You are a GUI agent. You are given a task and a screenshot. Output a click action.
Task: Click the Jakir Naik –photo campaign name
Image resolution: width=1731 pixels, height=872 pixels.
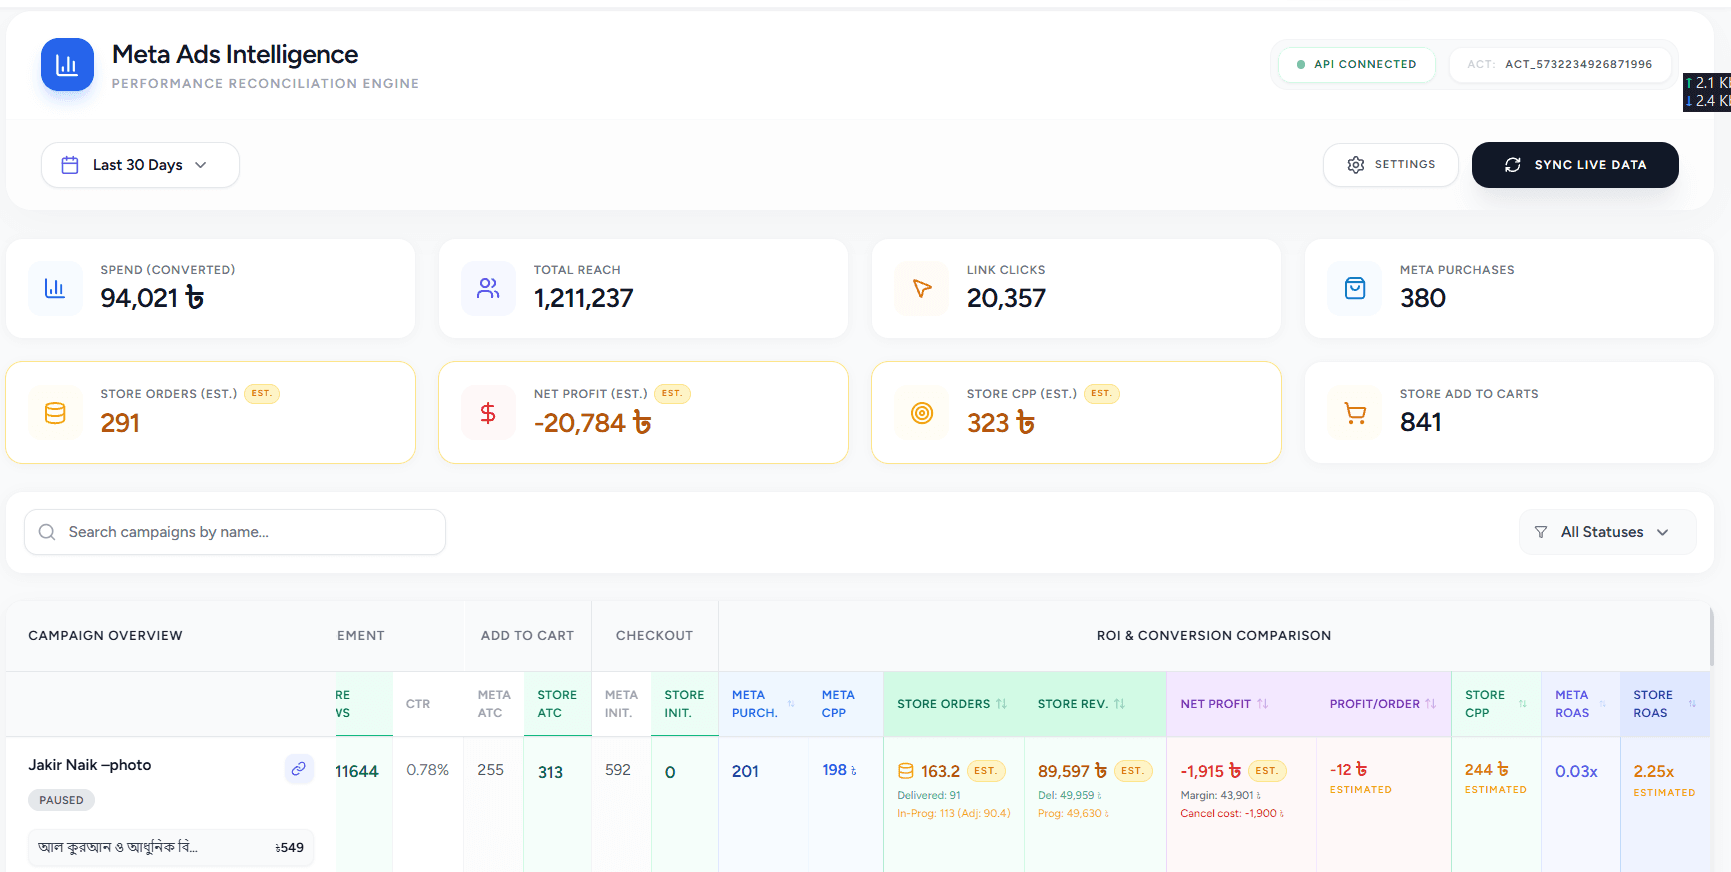(x=90, y=765)
